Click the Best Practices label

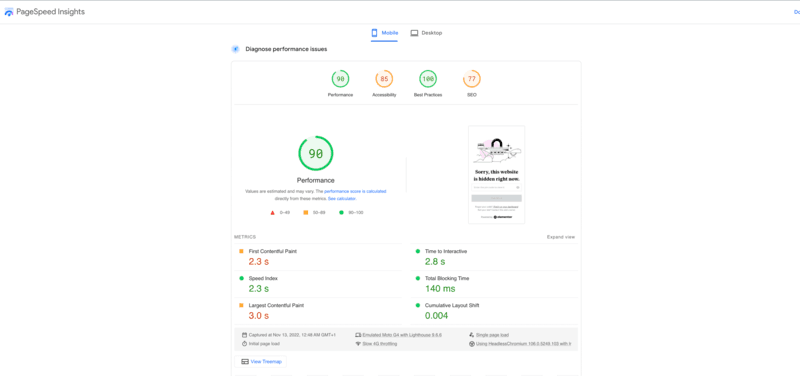[x=428, y=95]
